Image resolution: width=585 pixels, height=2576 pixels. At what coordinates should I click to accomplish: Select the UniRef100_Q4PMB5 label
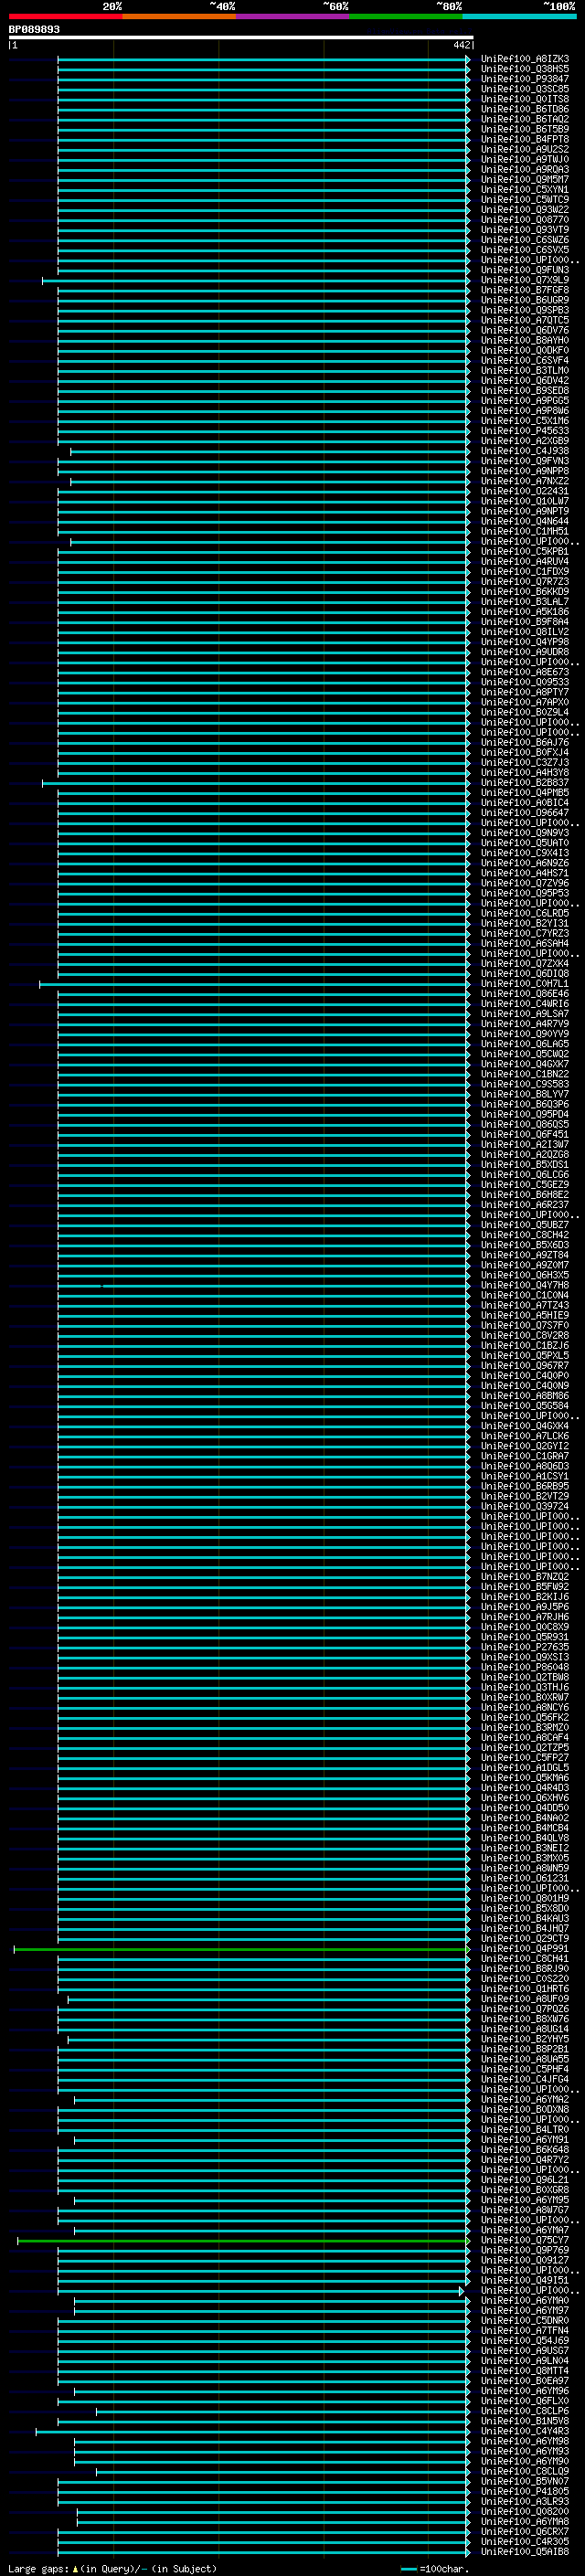click(x=525, y=793)
